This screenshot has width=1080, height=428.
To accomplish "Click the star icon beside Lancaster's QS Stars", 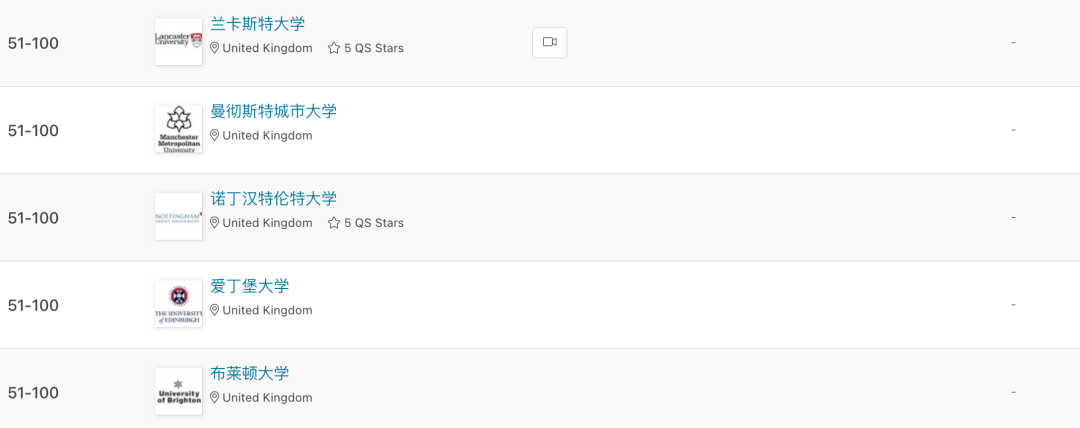I will coord(334,48).
